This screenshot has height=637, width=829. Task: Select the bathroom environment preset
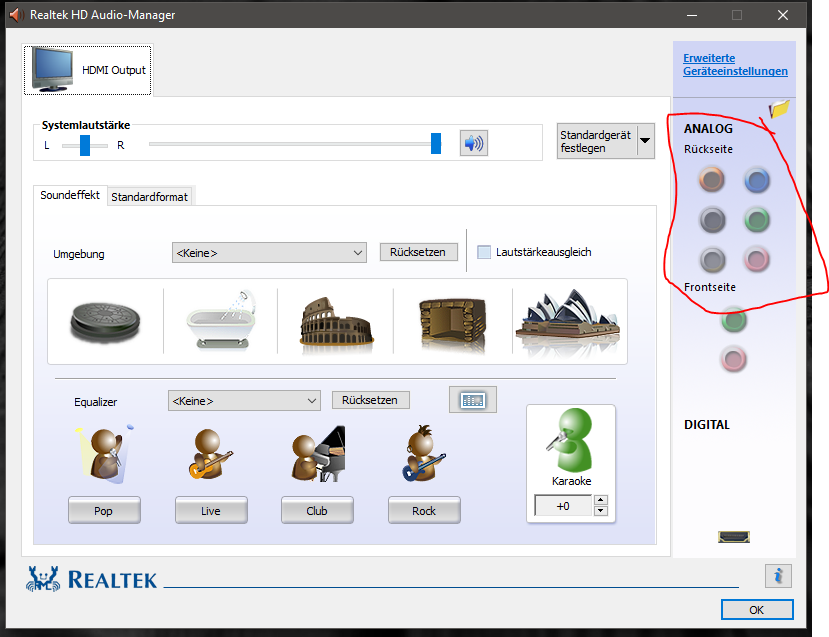tap(221, 320)
